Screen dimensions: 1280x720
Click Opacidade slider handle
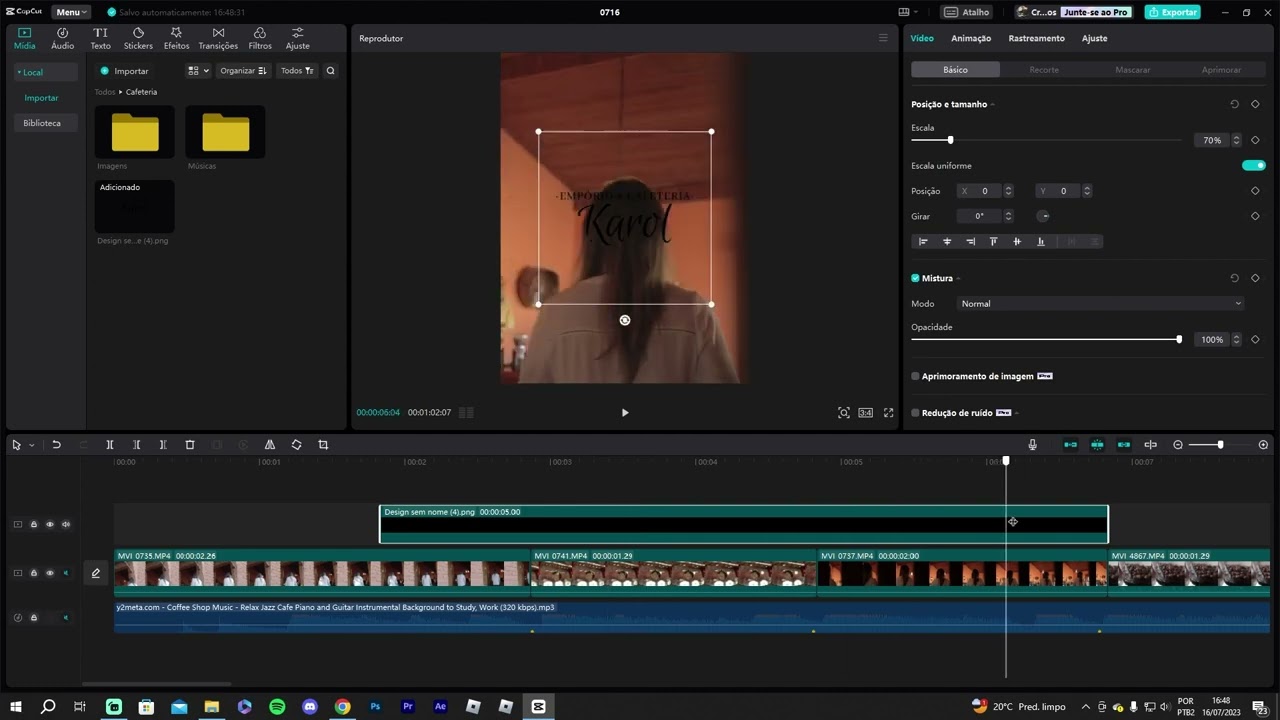pyautogui.click(x=1179, y=340)
